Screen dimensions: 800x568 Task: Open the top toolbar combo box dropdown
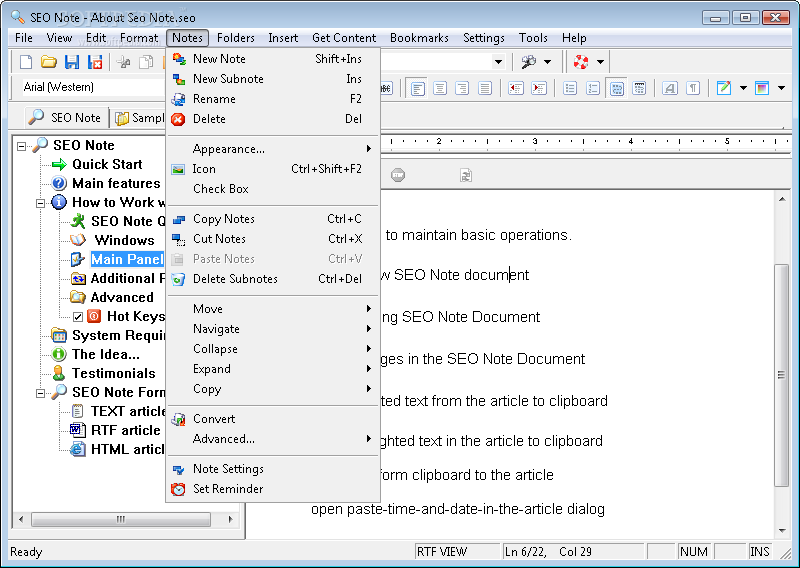point(498,62)
